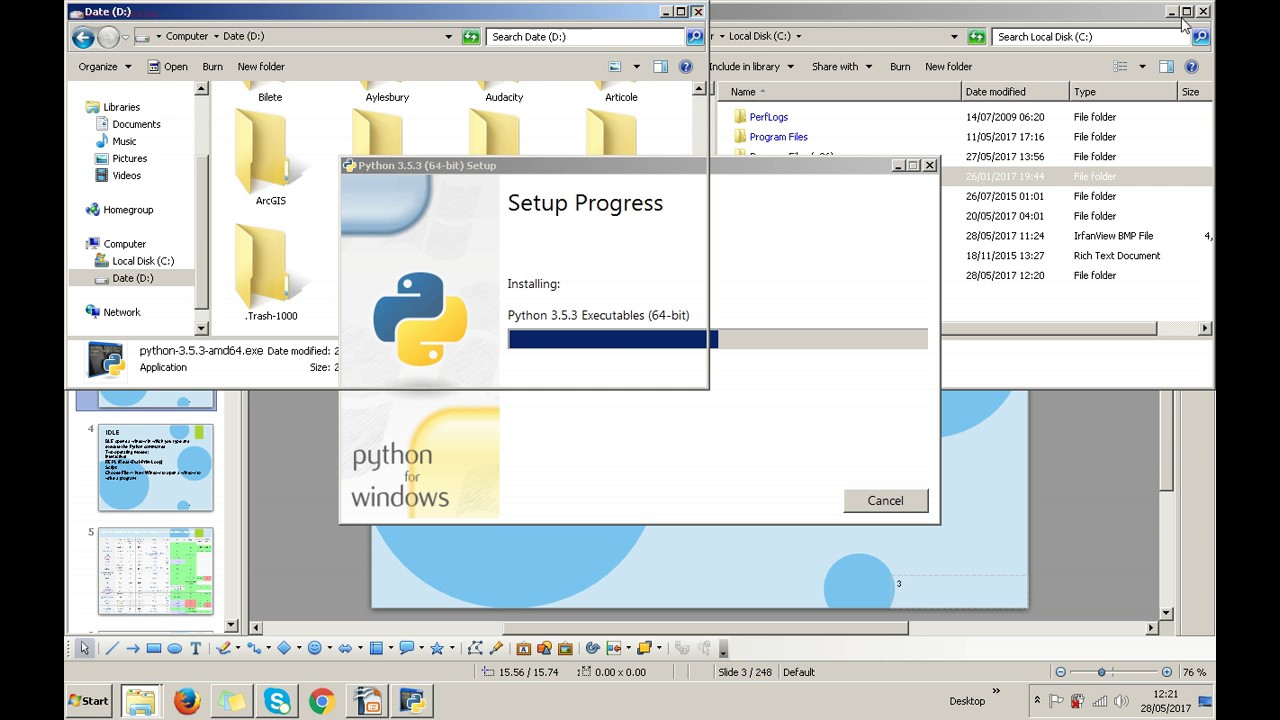1280x720 pixels.
Task: Click the Symbol Shapes smiley icon
Action: pos(315,648)
